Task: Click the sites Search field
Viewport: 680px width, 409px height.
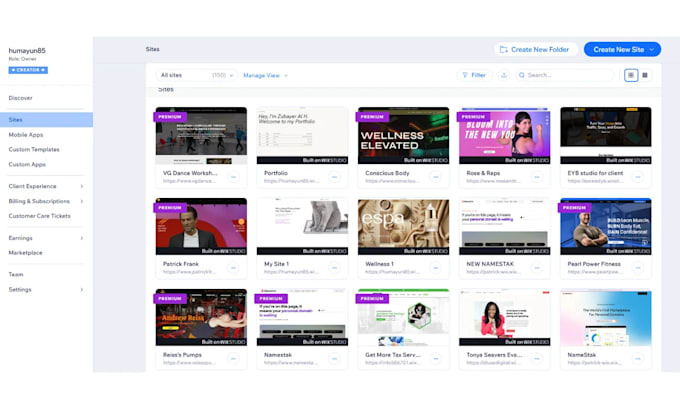Action: coord(565,75)
